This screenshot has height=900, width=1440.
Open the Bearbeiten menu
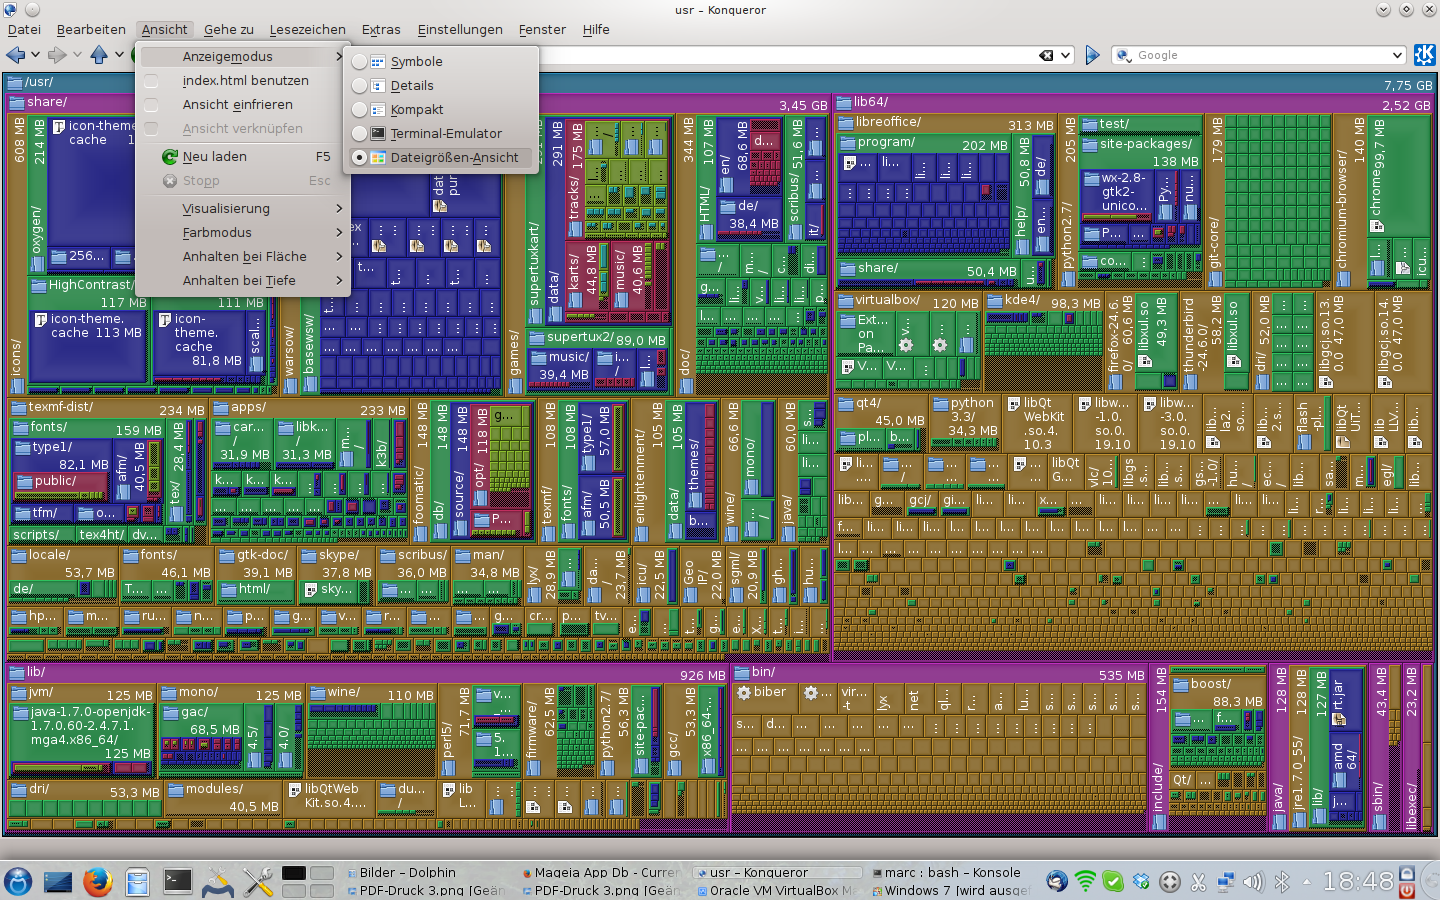91,29
